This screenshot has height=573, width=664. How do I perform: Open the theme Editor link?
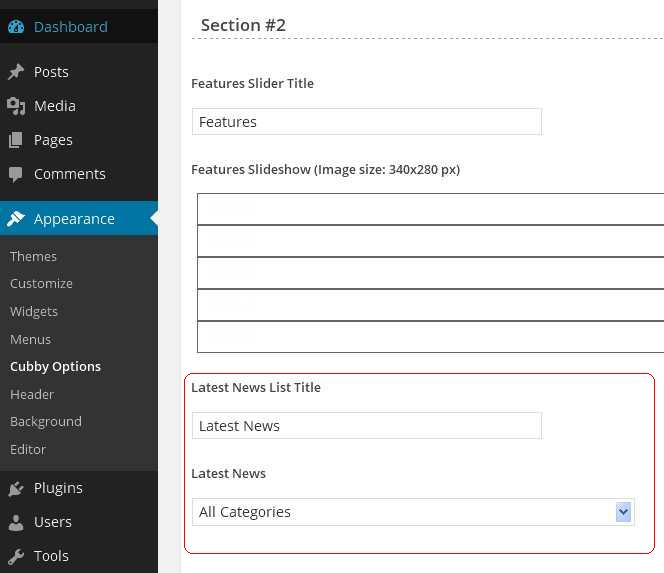tap(28, 449)
